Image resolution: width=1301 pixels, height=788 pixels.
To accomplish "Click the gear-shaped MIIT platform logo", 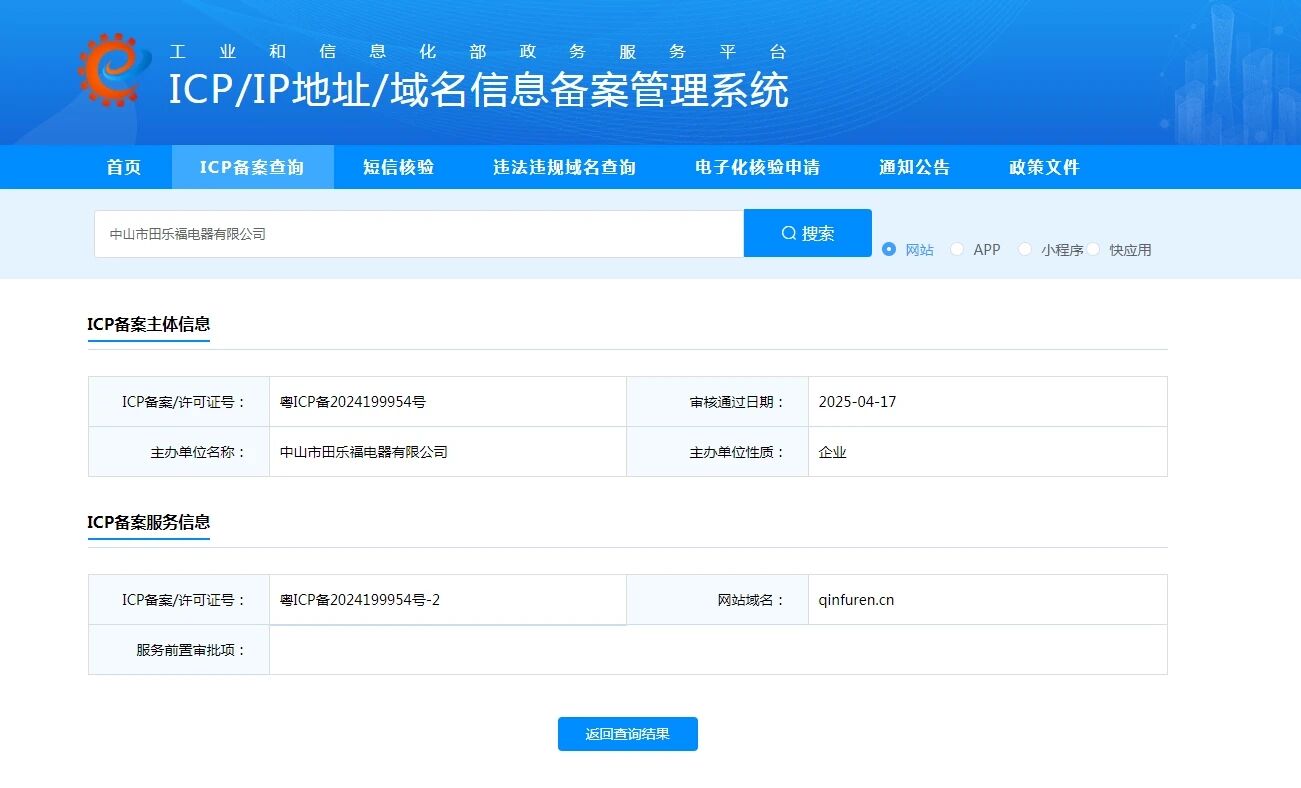I will 112,68.
